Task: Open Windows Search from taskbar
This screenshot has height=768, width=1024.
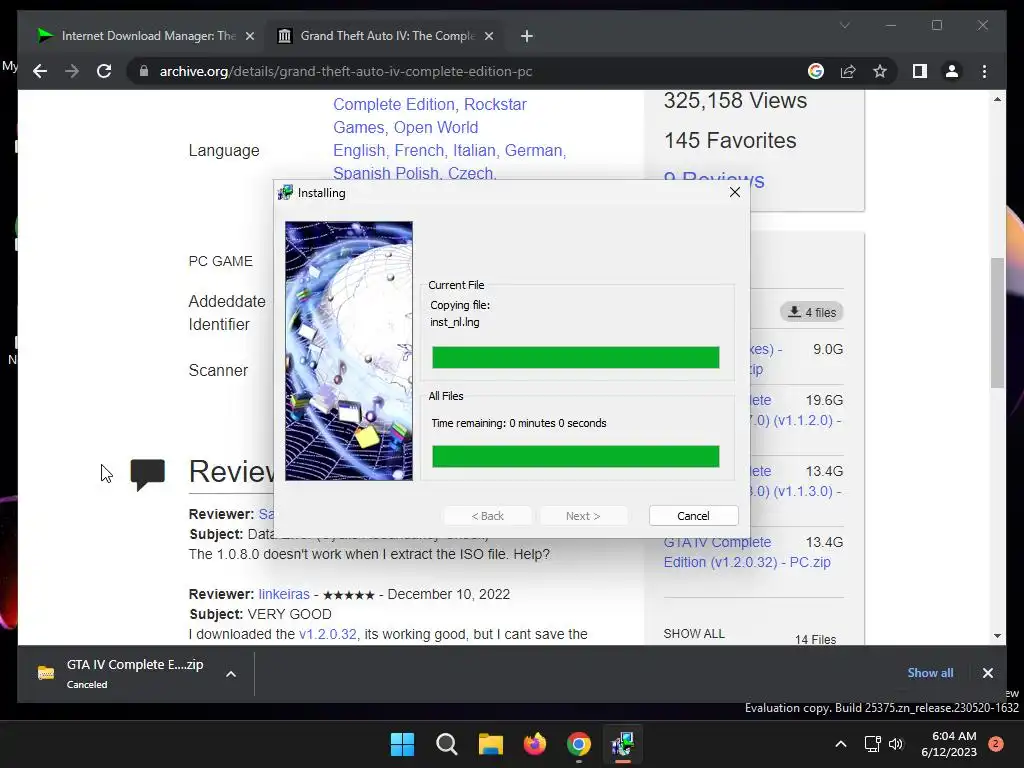Action: tap(447, 744)
